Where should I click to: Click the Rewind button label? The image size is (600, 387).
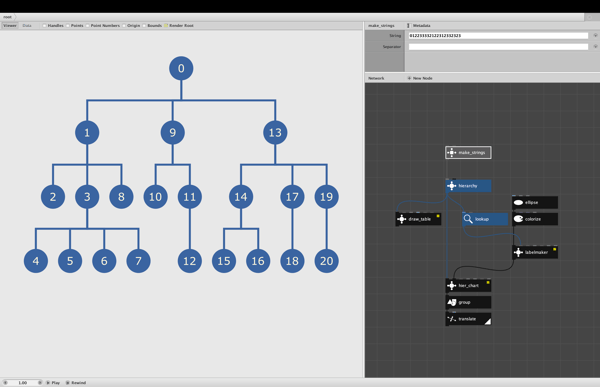click(78, 382)
